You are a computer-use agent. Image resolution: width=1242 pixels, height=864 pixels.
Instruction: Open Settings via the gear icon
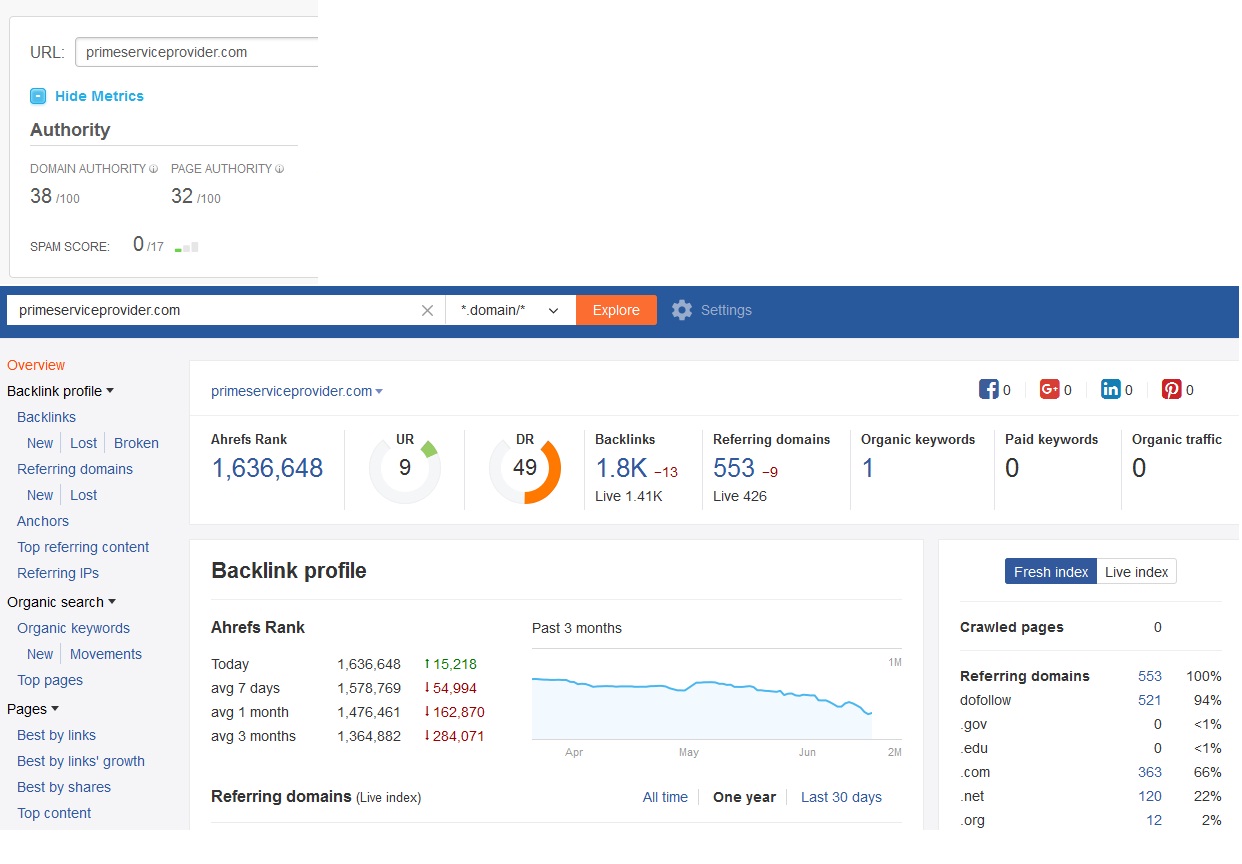click(682, 310)
